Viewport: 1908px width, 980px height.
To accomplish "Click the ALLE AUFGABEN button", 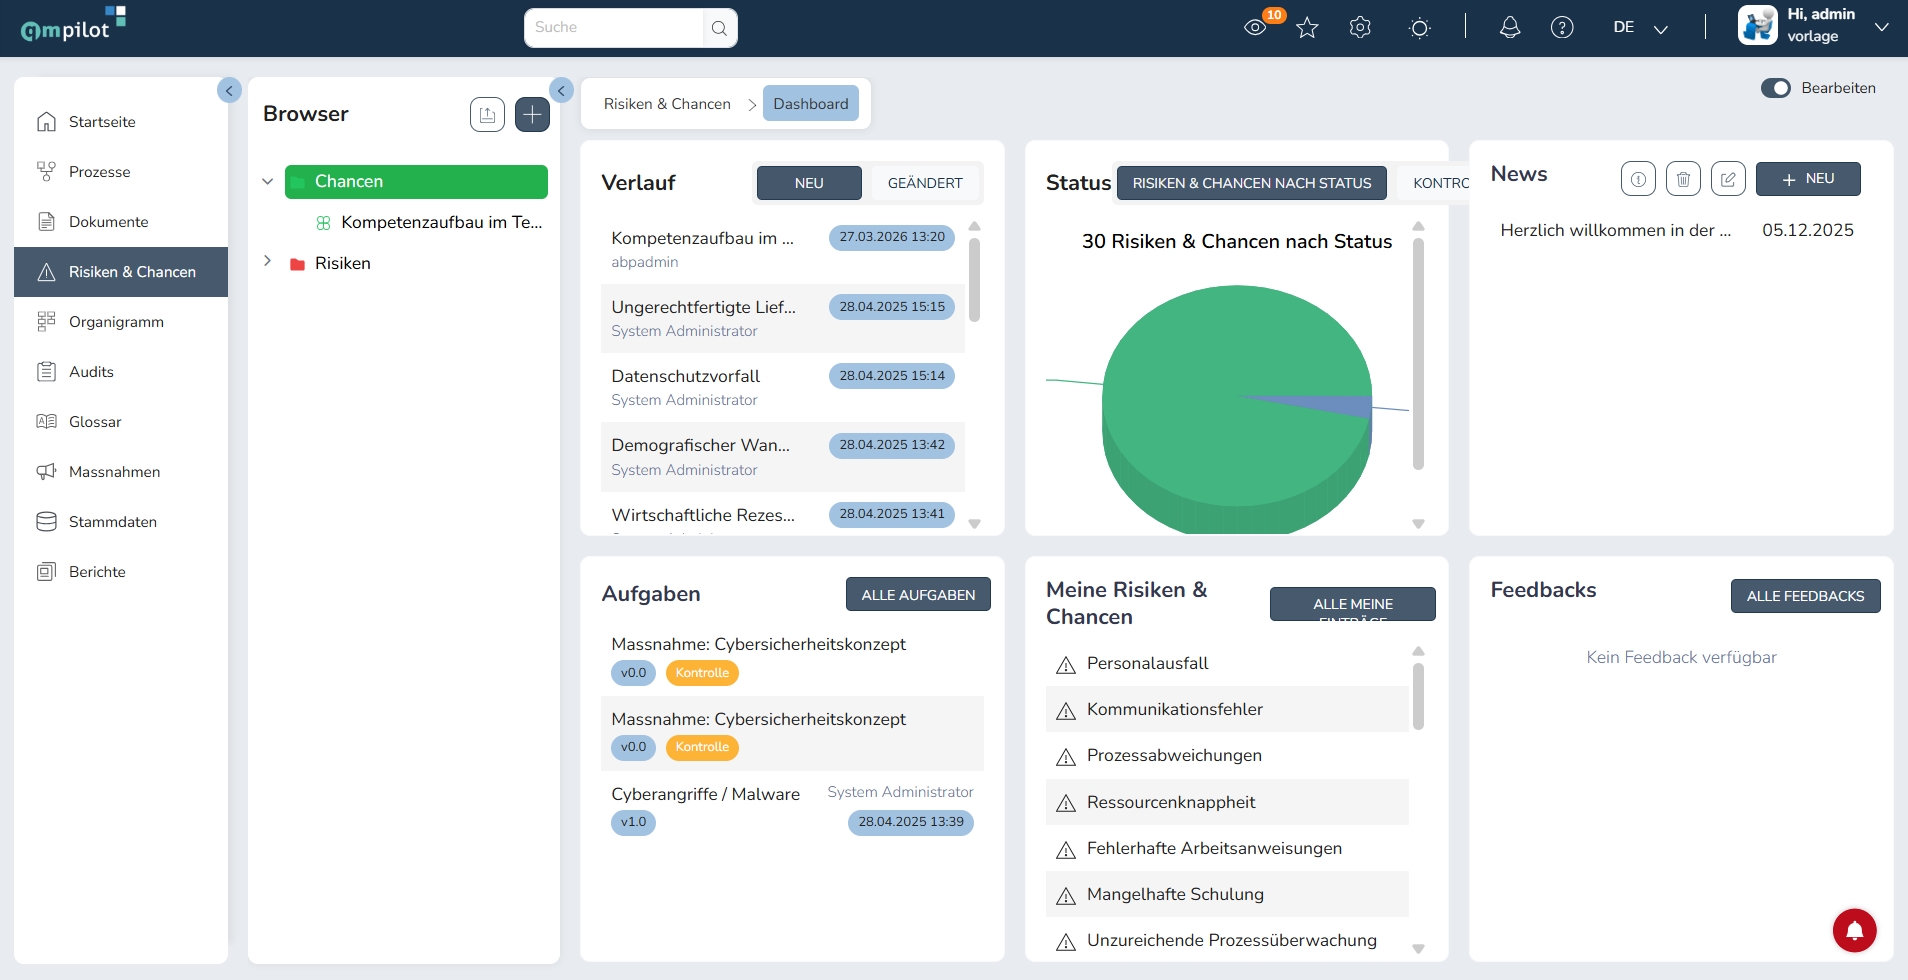I will (x=918, y=595).
